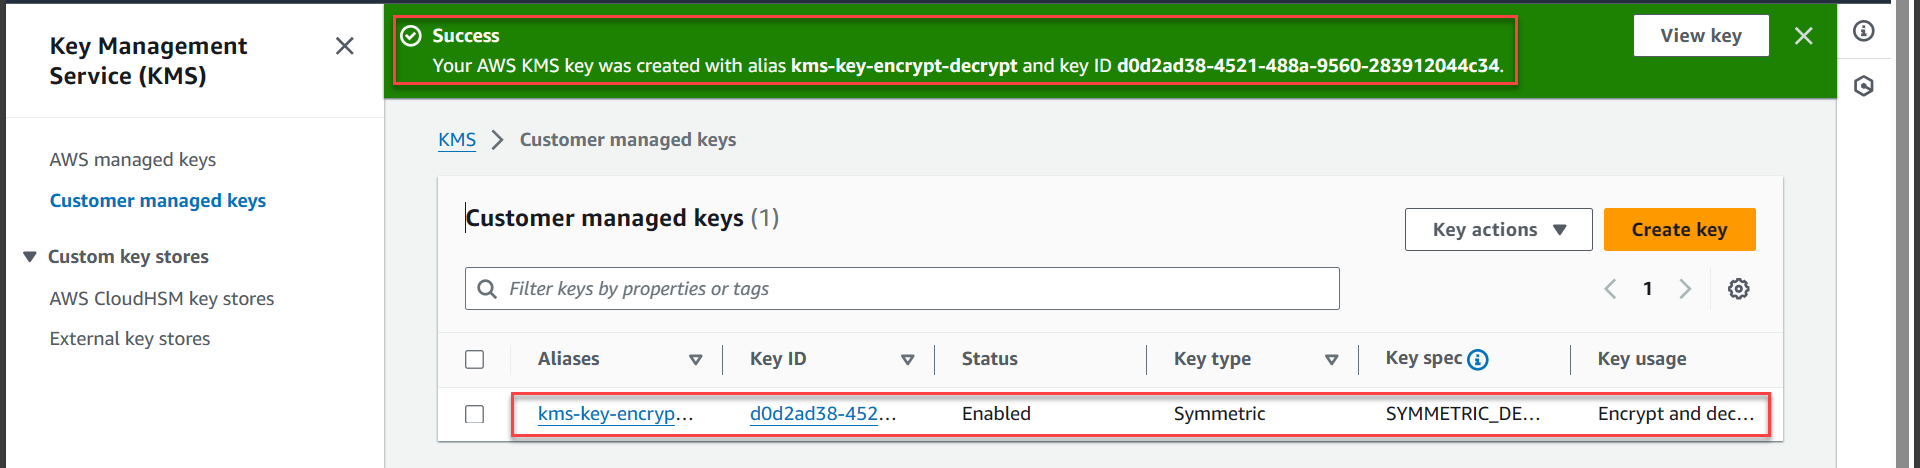This screenshot has height=468, width=1920.
Task: Click Customer managed keys (1) table heading
Action: 622,218
